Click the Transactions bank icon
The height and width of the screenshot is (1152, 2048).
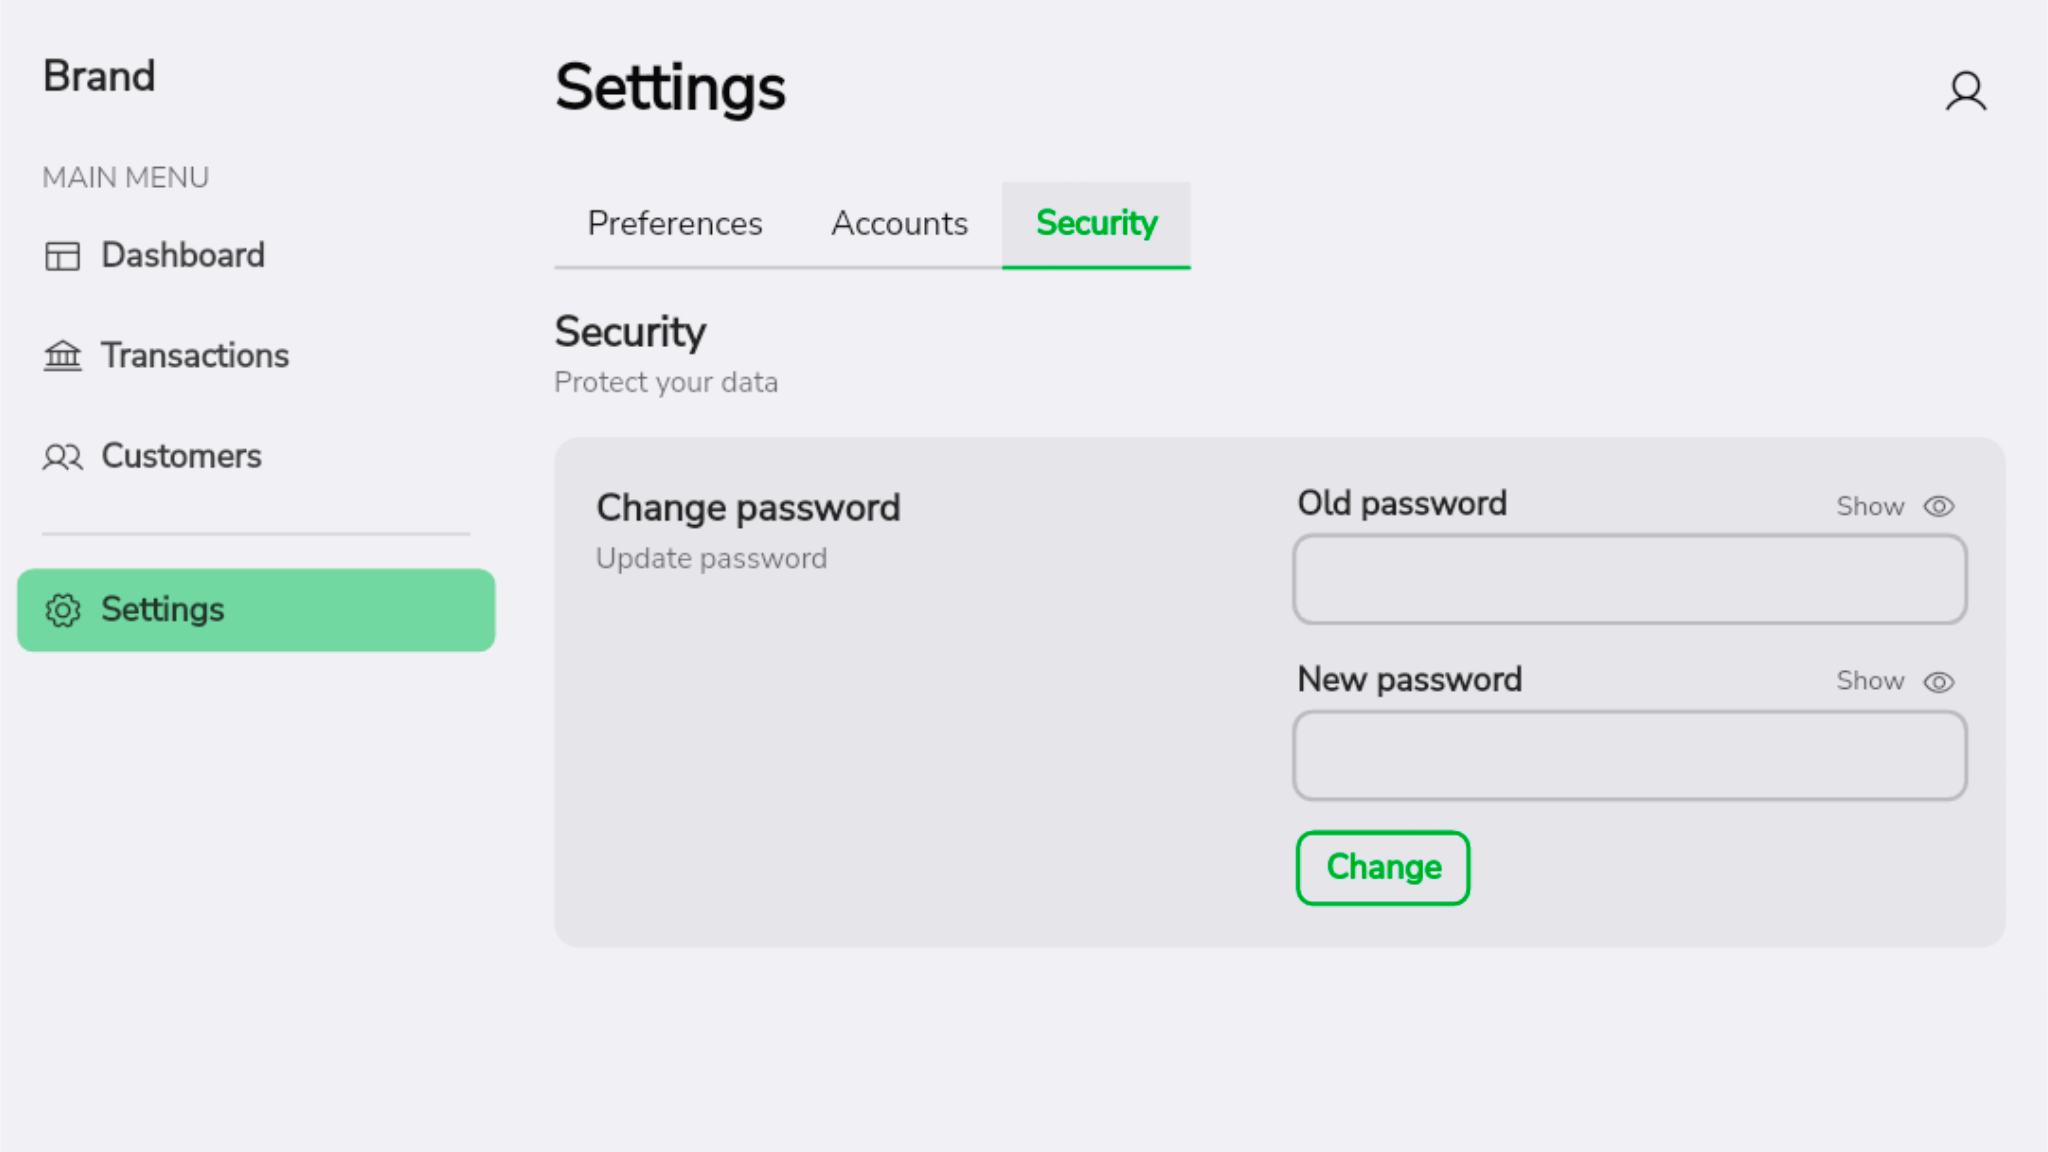tap(62, 356)
